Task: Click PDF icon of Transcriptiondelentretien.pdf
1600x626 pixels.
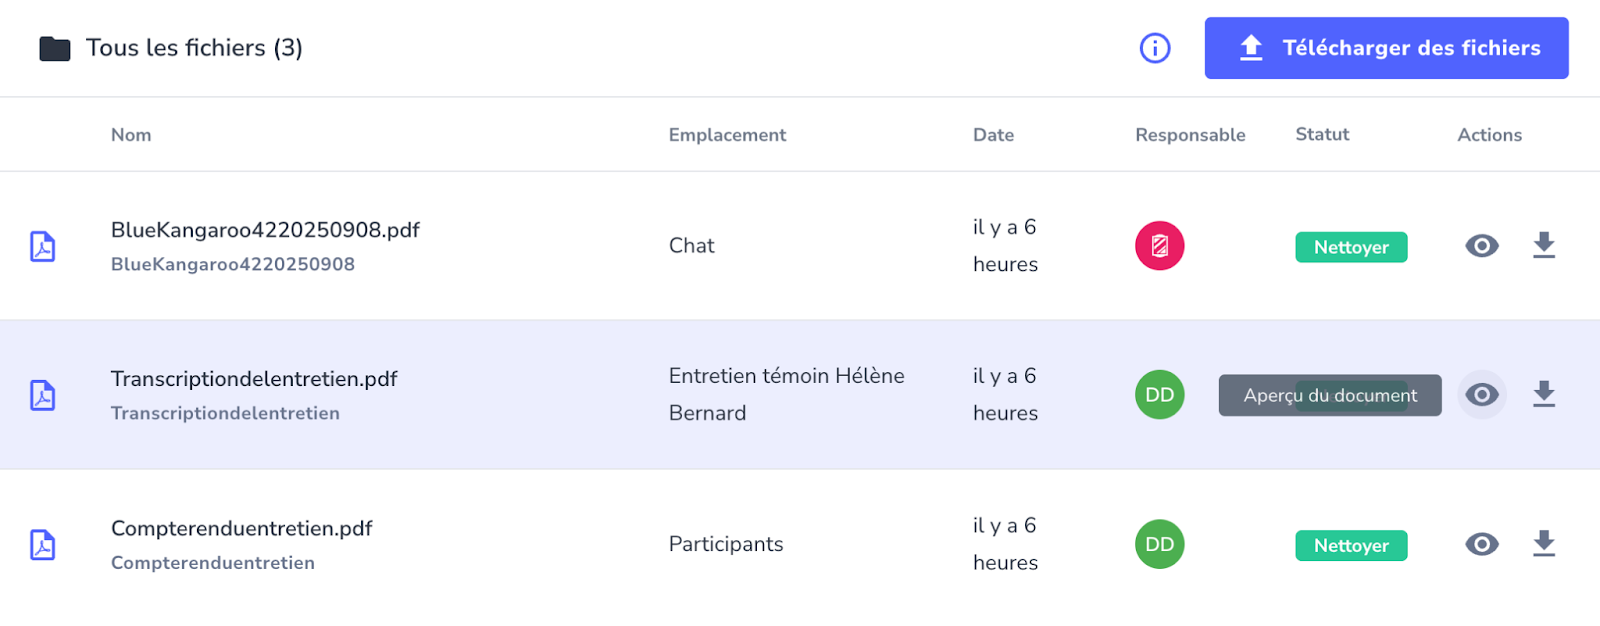Action: pyautogui.click(x=42, y=395)
